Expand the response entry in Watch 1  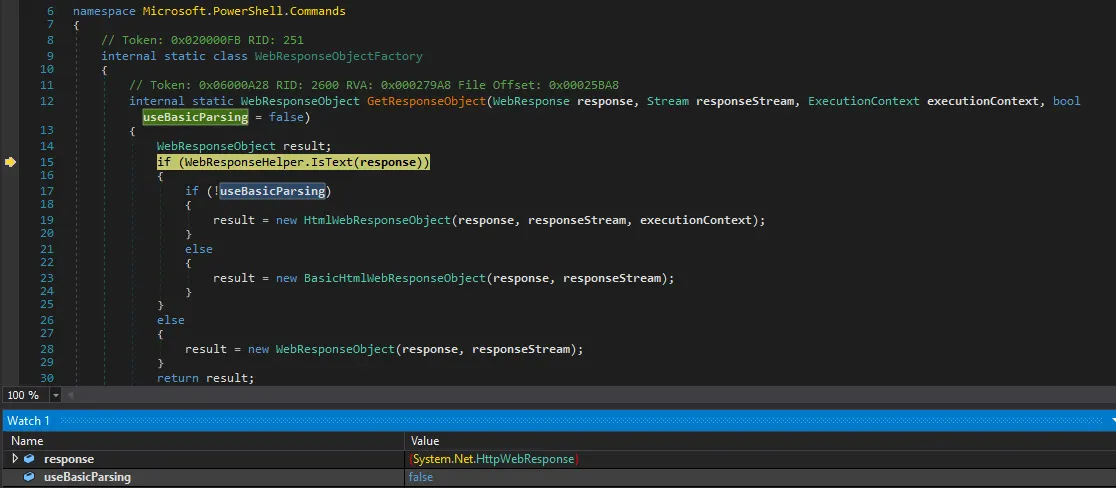pos(16,459)
